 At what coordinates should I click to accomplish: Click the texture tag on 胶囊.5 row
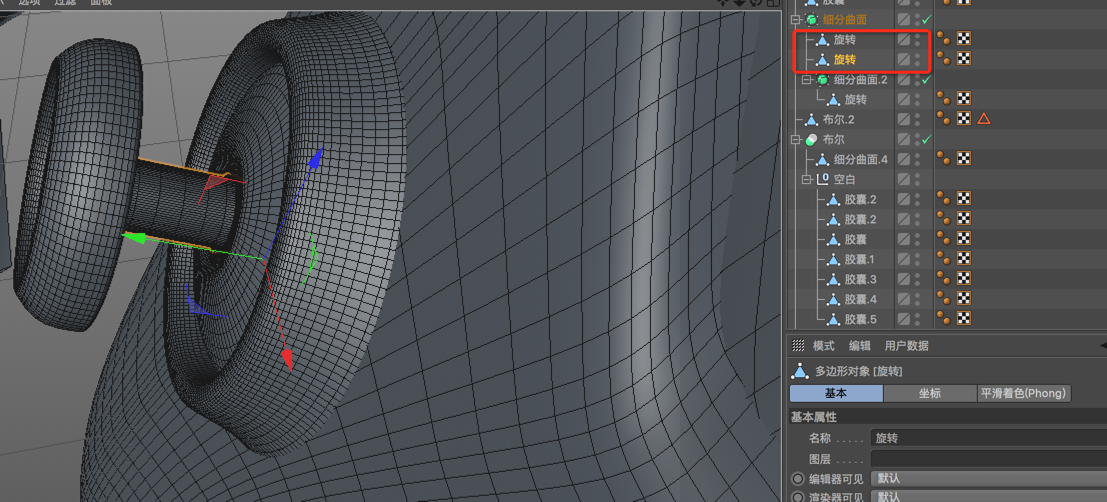(x=964, y=317)
